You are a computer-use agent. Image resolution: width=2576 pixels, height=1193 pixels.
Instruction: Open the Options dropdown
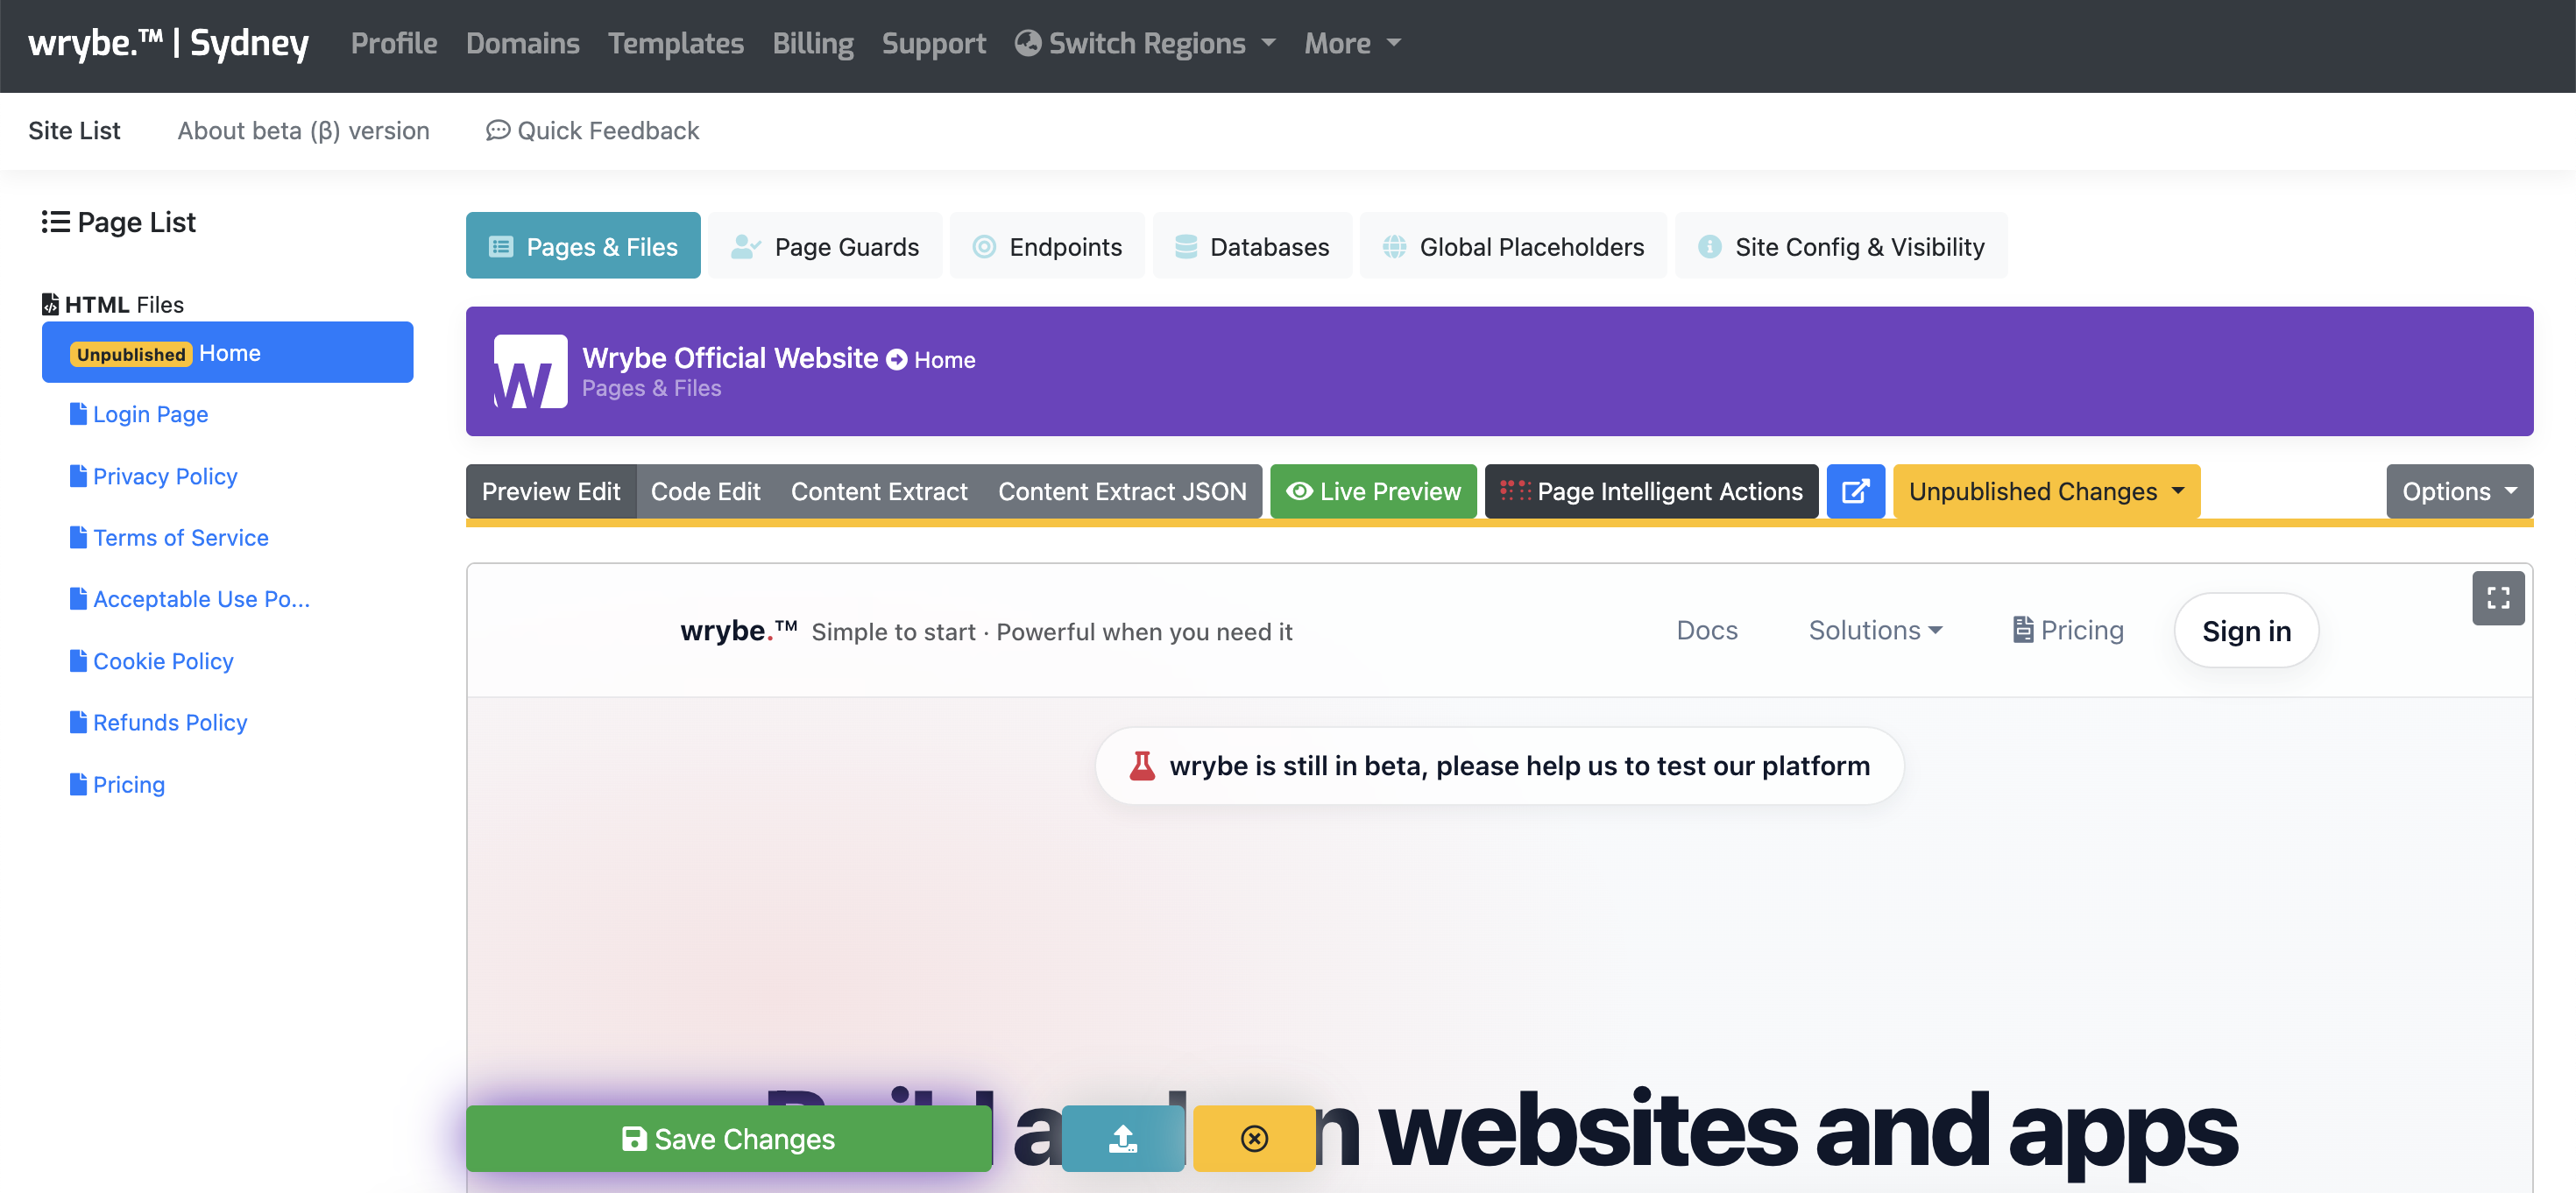click(2459, 491)
